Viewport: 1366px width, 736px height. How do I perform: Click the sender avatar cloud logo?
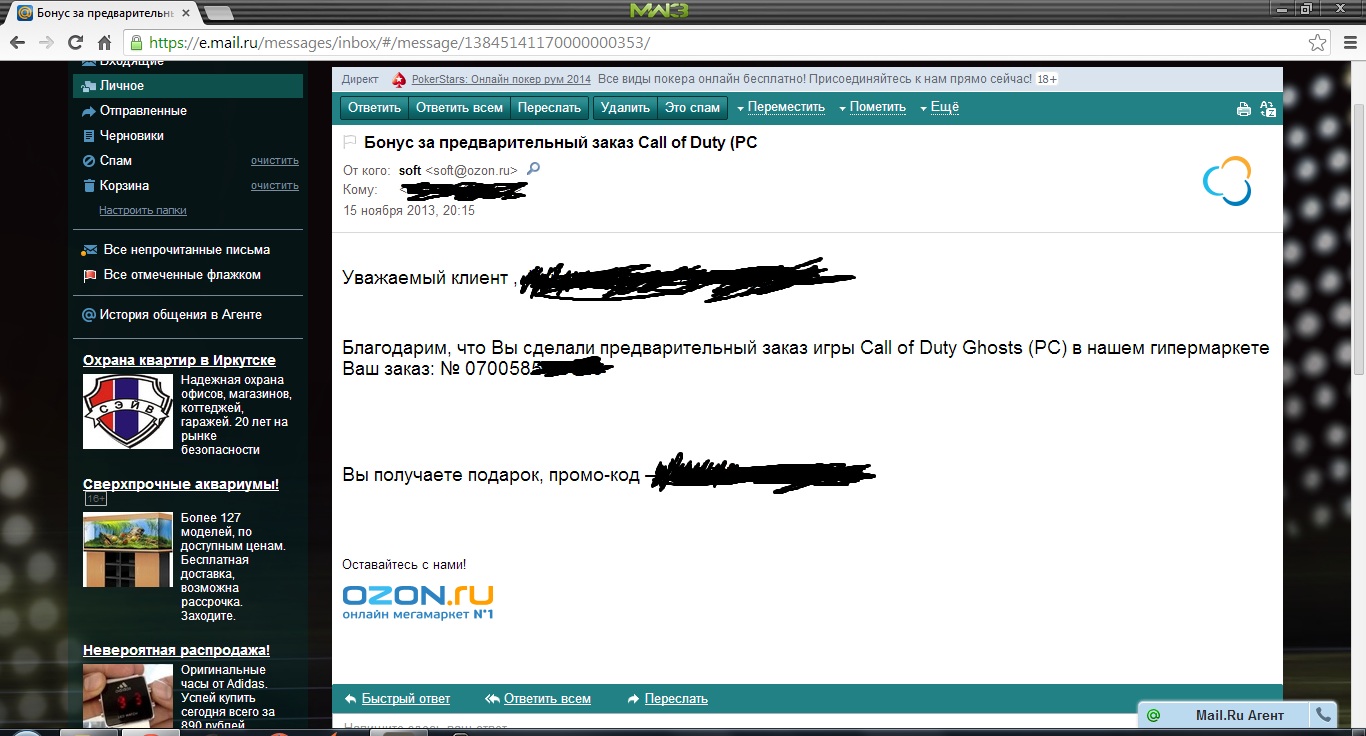coord(1228,181)
